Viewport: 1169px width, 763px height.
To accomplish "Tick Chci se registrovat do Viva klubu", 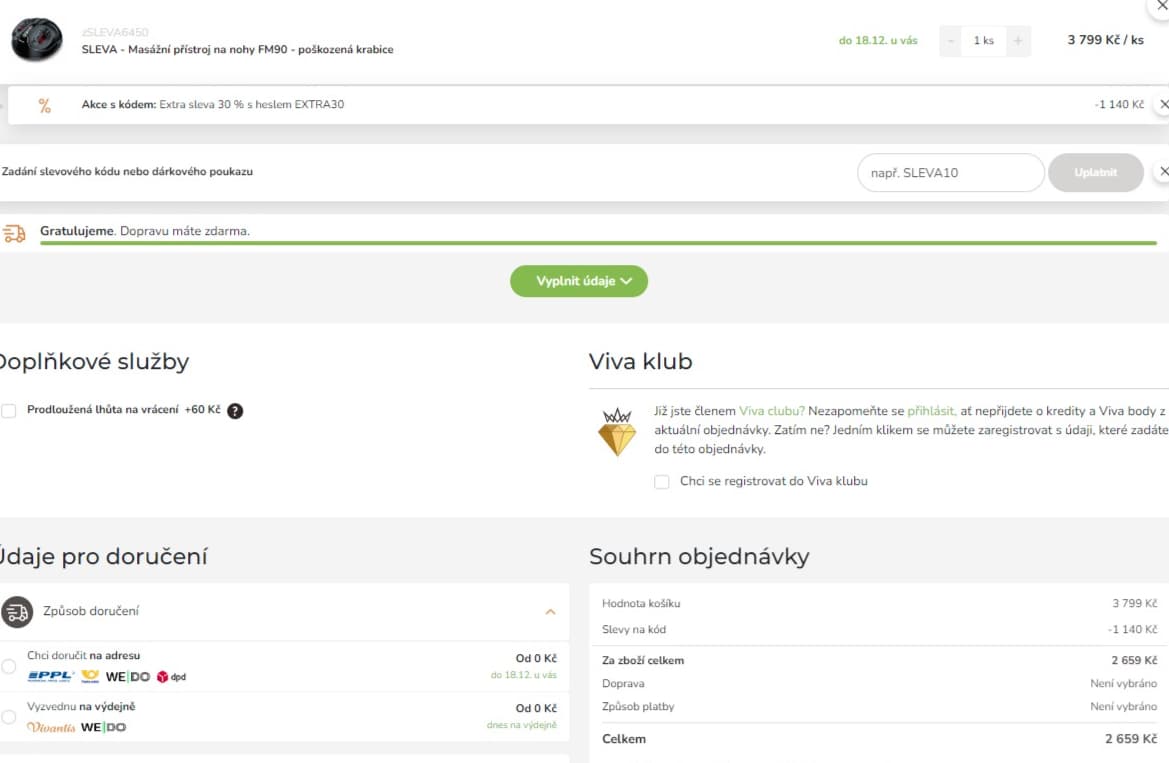I will click(x=661, y=482).
